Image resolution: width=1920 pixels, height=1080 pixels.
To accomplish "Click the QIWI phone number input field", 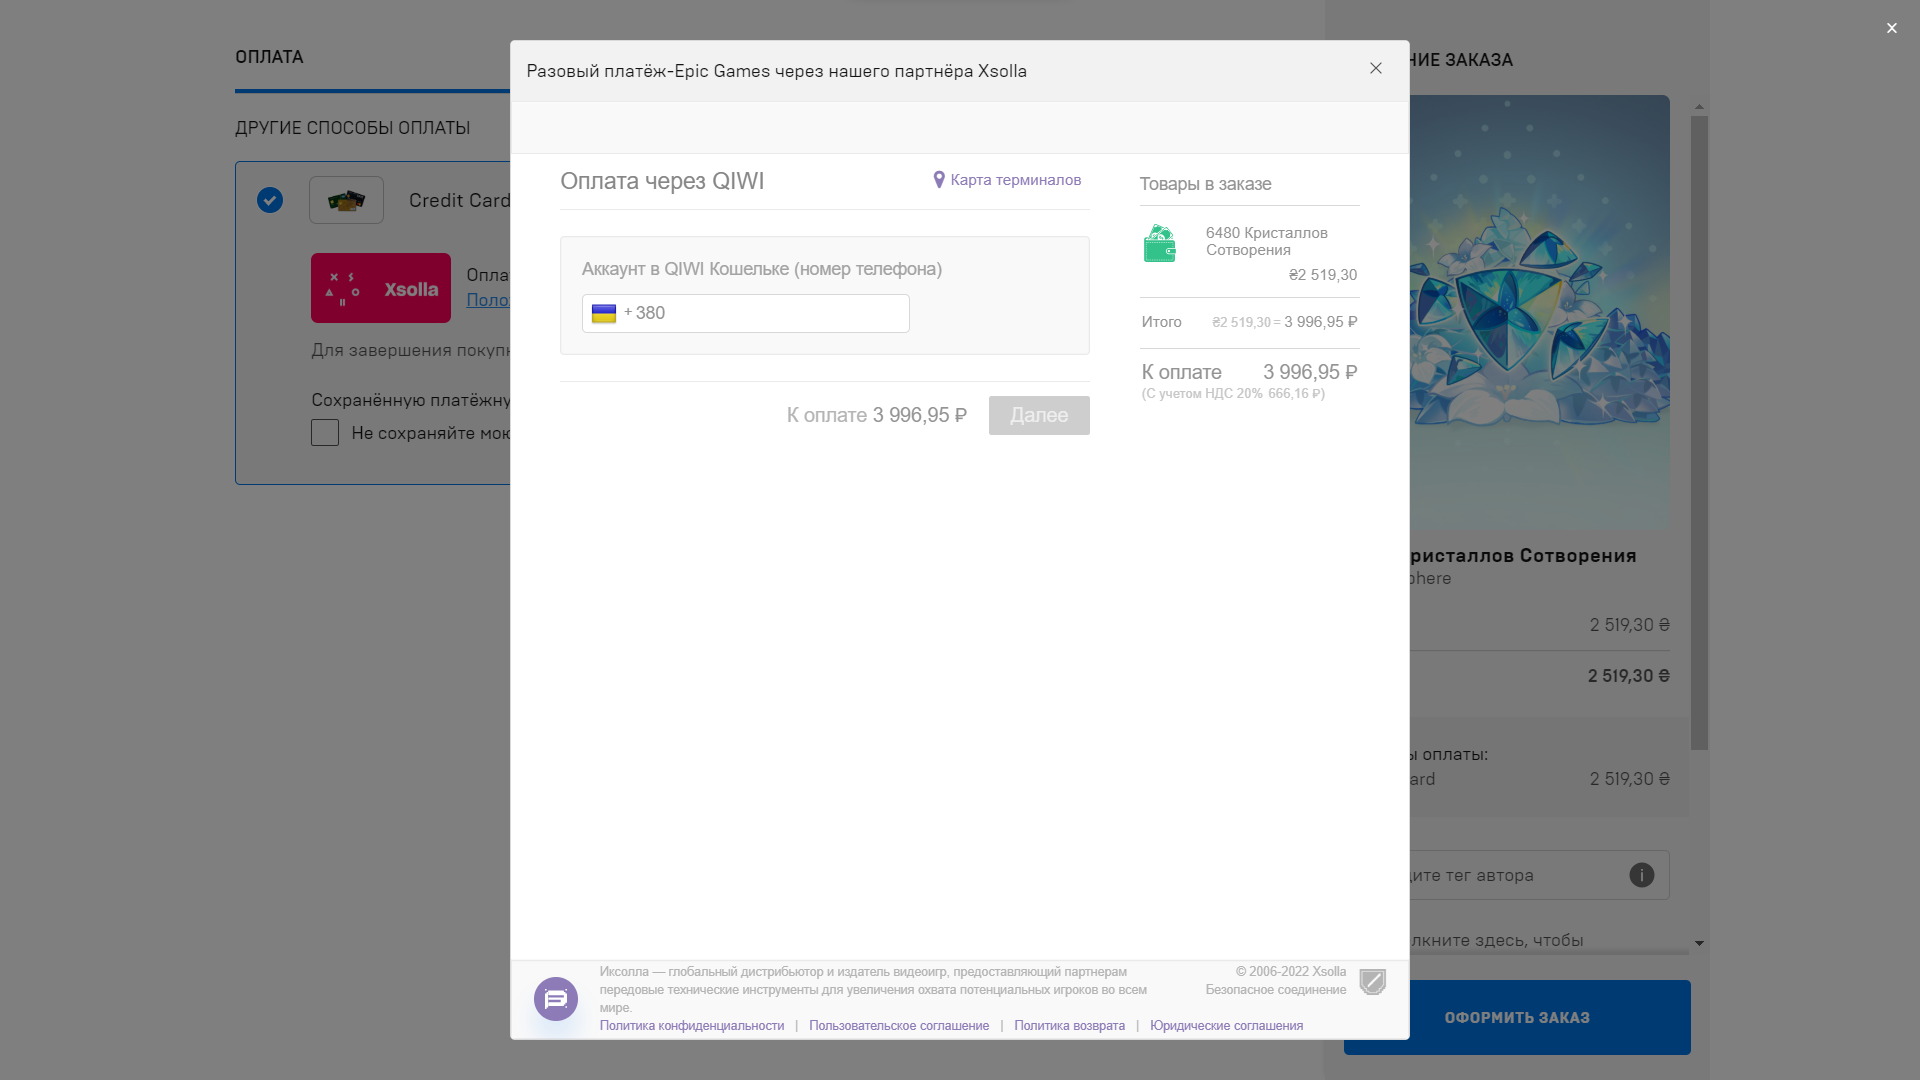I will point(770,314).
